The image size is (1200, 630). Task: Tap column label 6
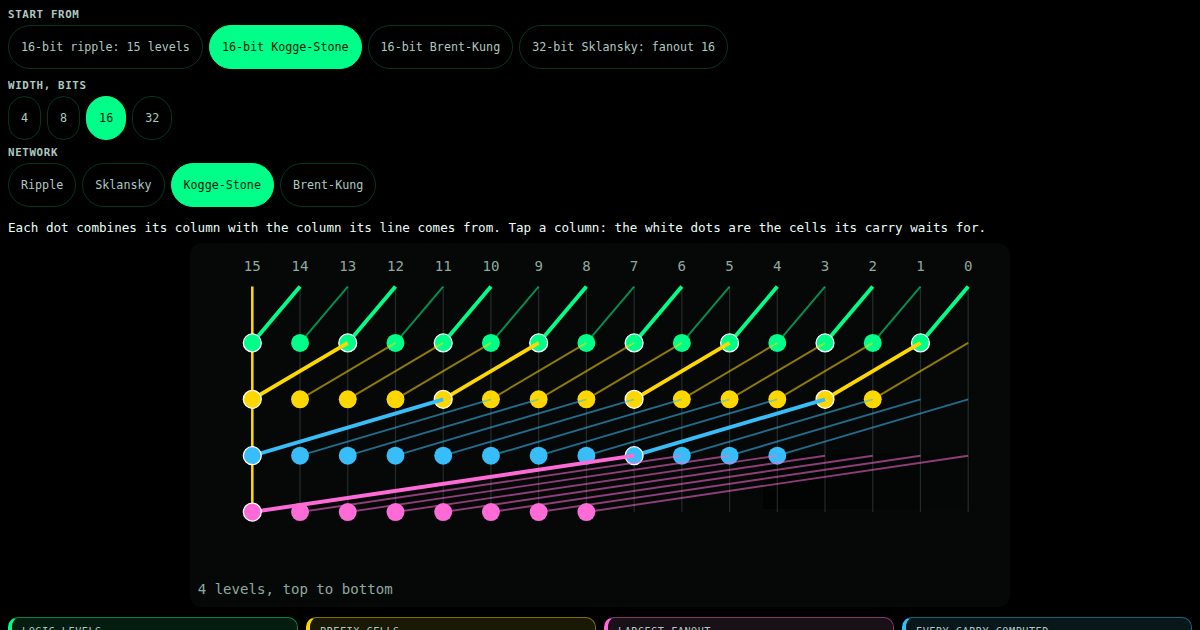click(x=682, y=266)
